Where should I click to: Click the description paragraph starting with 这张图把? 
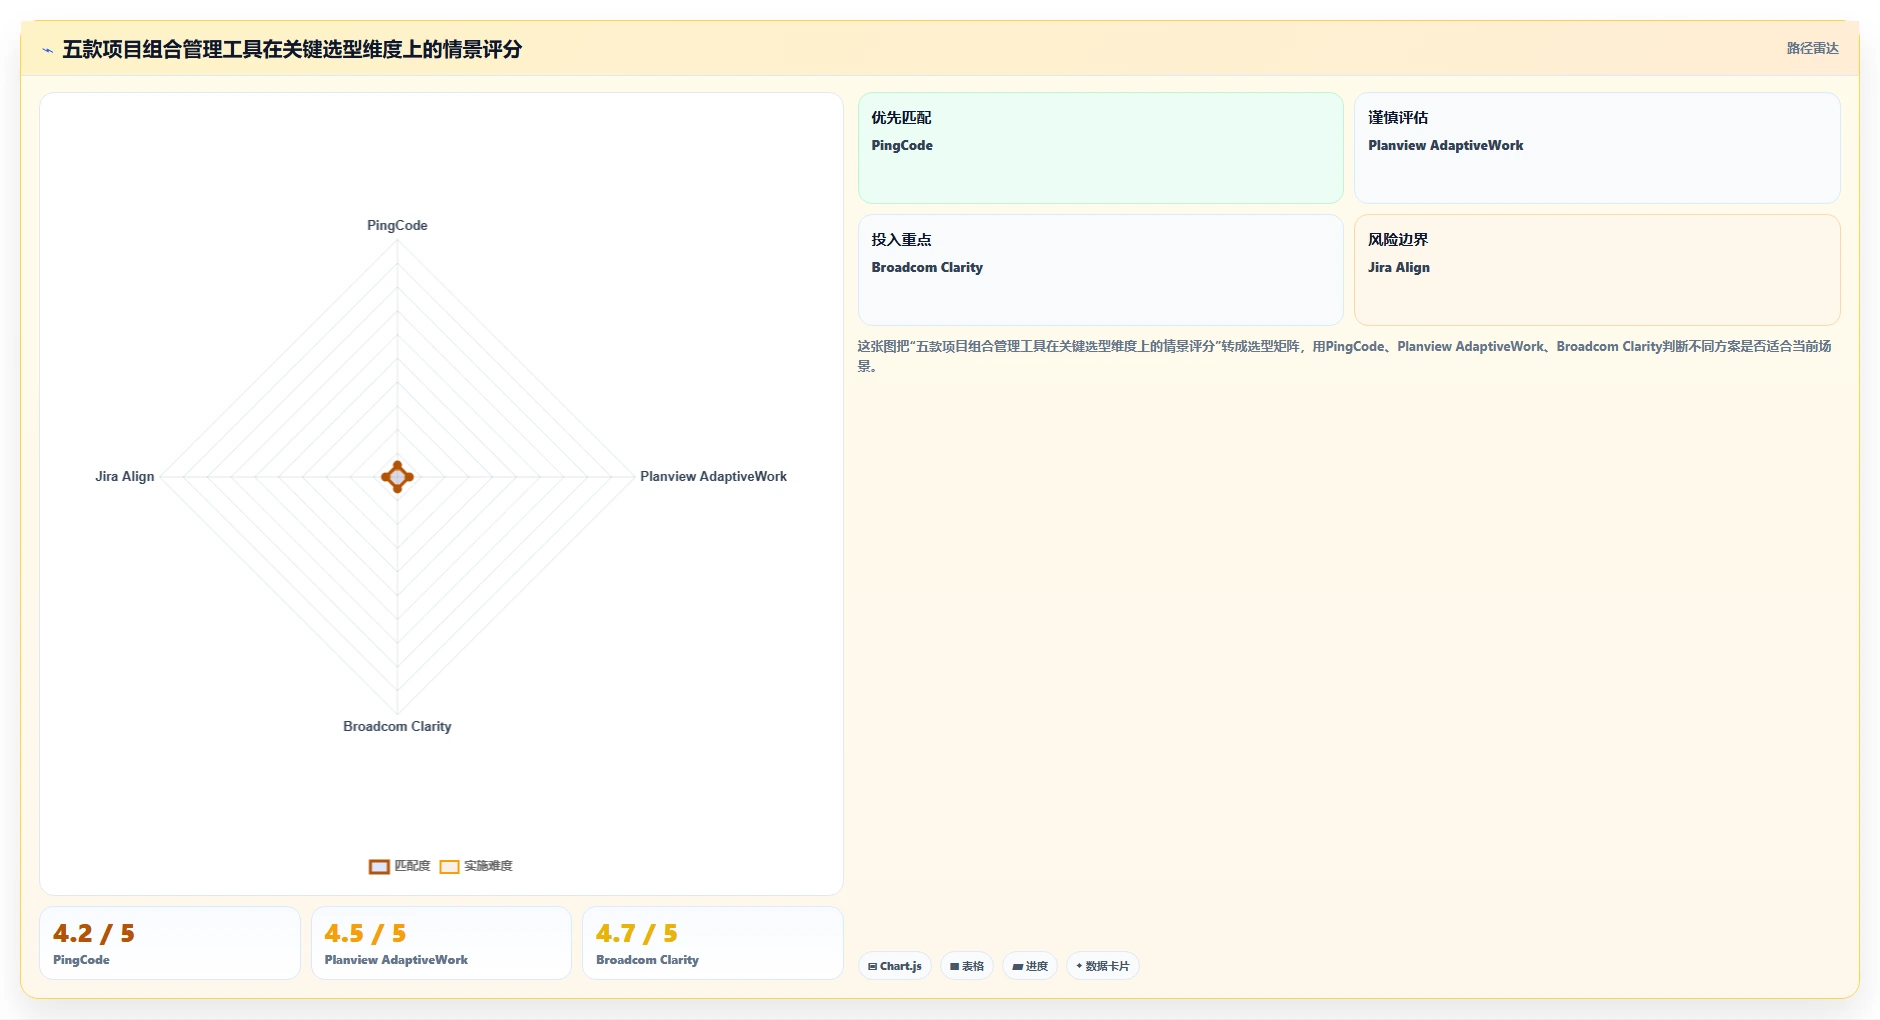point(1345,356)
